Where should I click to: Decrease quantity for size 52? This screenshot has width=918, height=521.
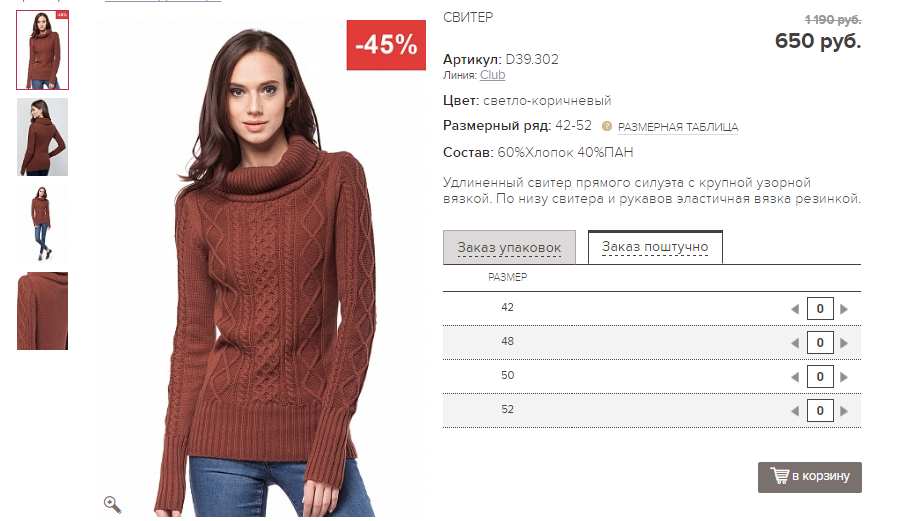pos(794,411)
